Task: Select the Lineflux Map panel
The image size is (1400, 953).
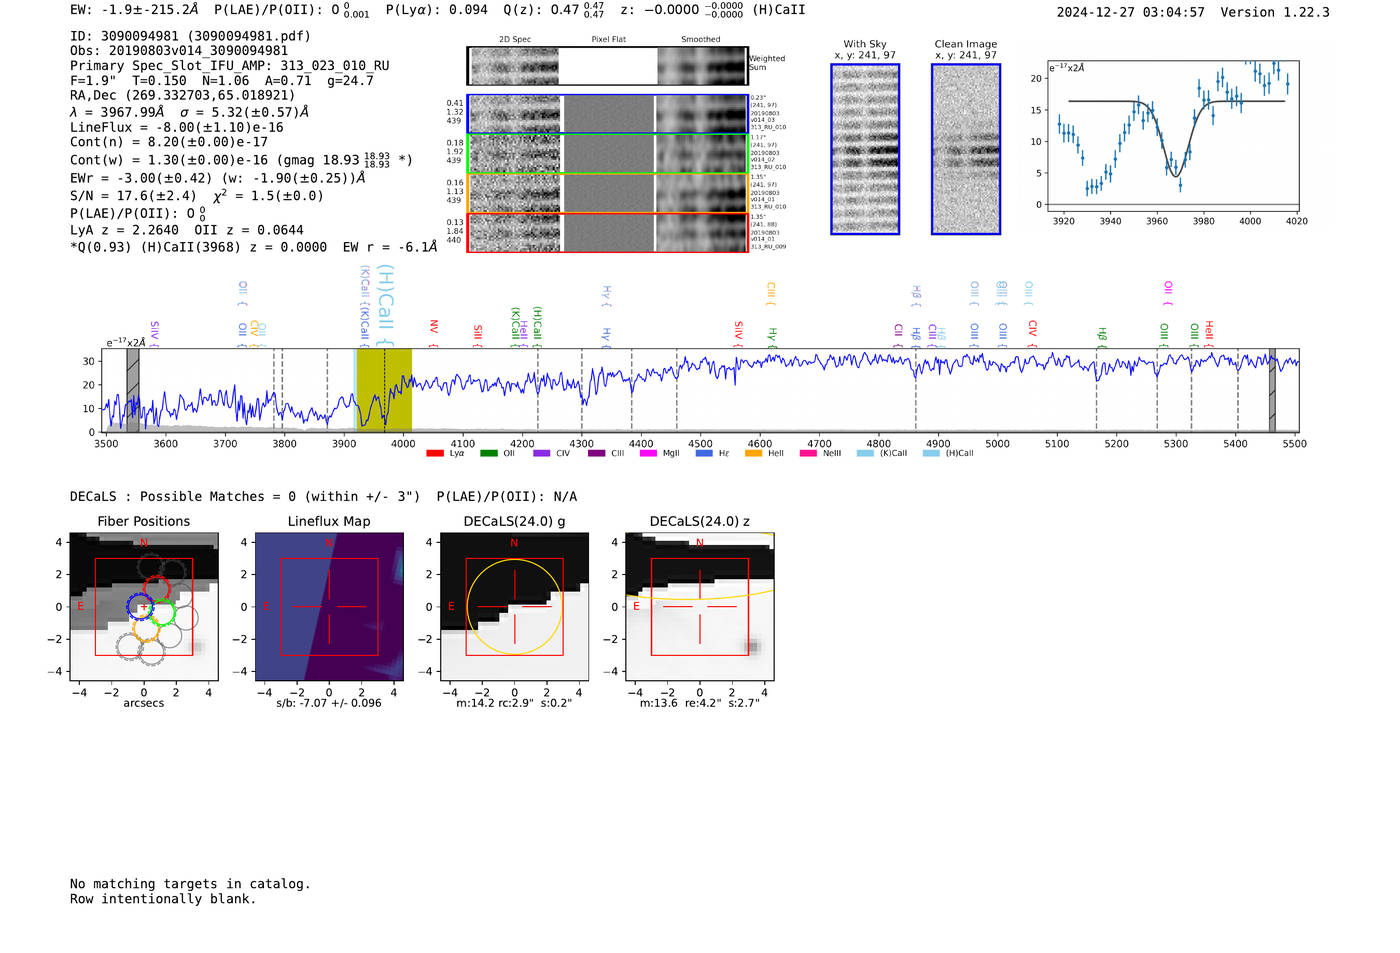Action: click(x=329, y=607)
